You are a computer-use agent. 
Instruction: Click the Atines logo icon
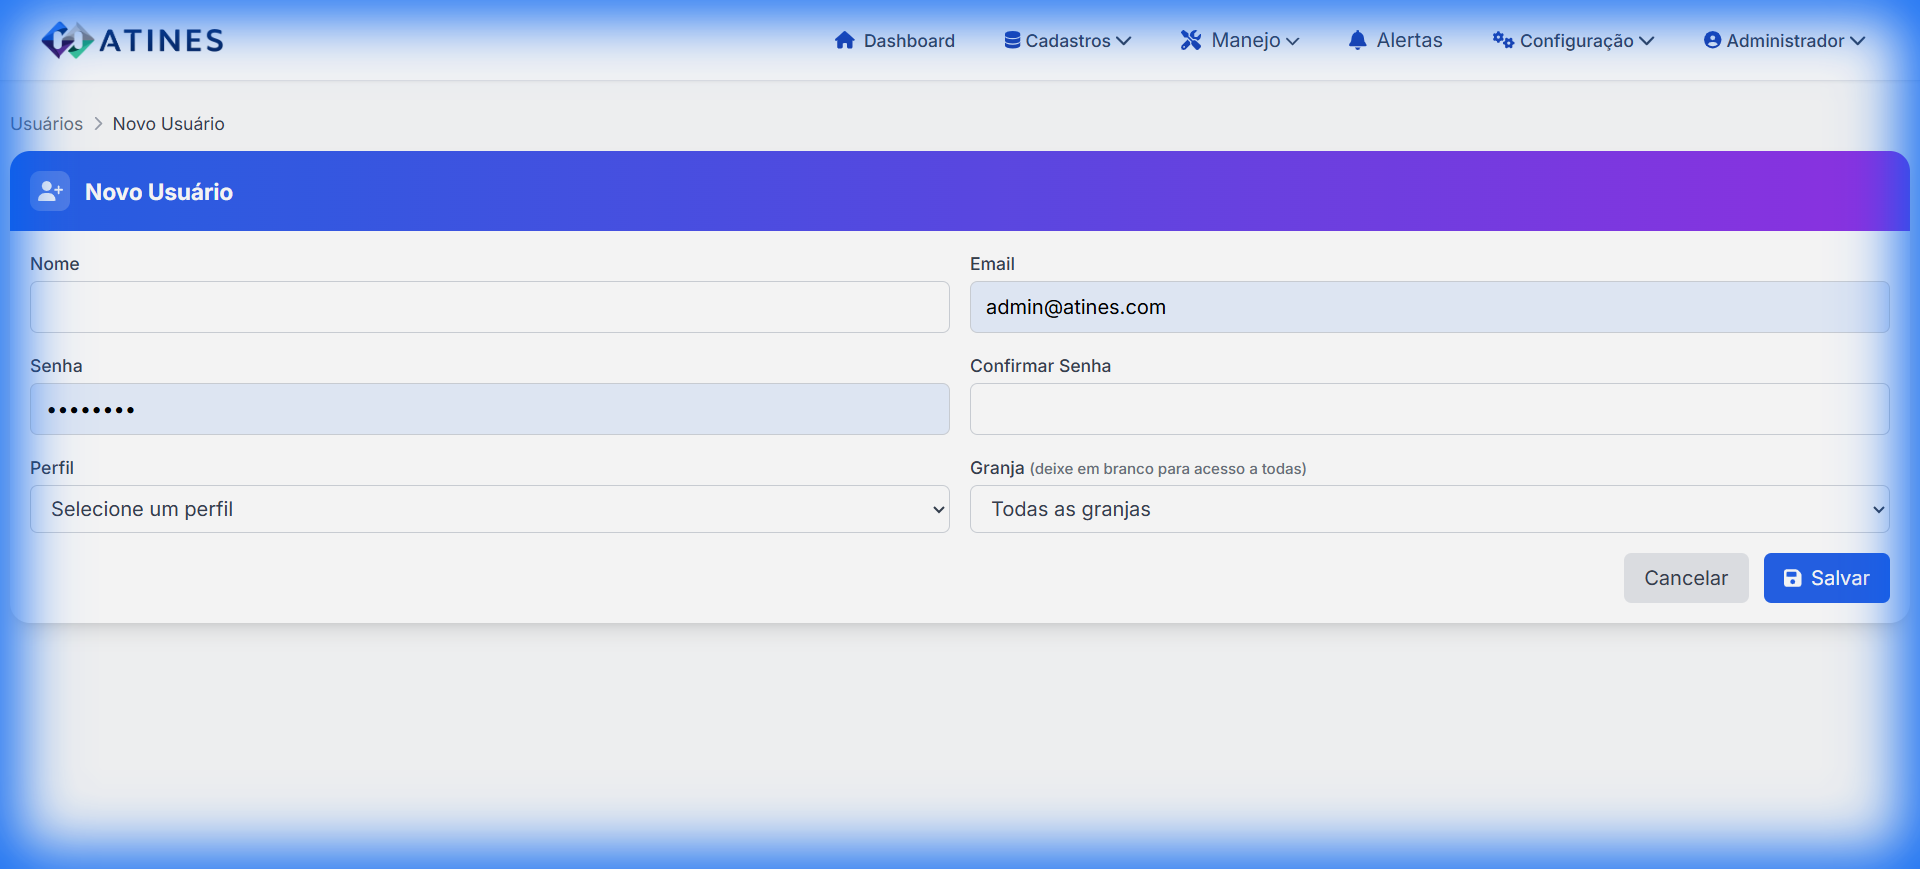coord(67,40)
